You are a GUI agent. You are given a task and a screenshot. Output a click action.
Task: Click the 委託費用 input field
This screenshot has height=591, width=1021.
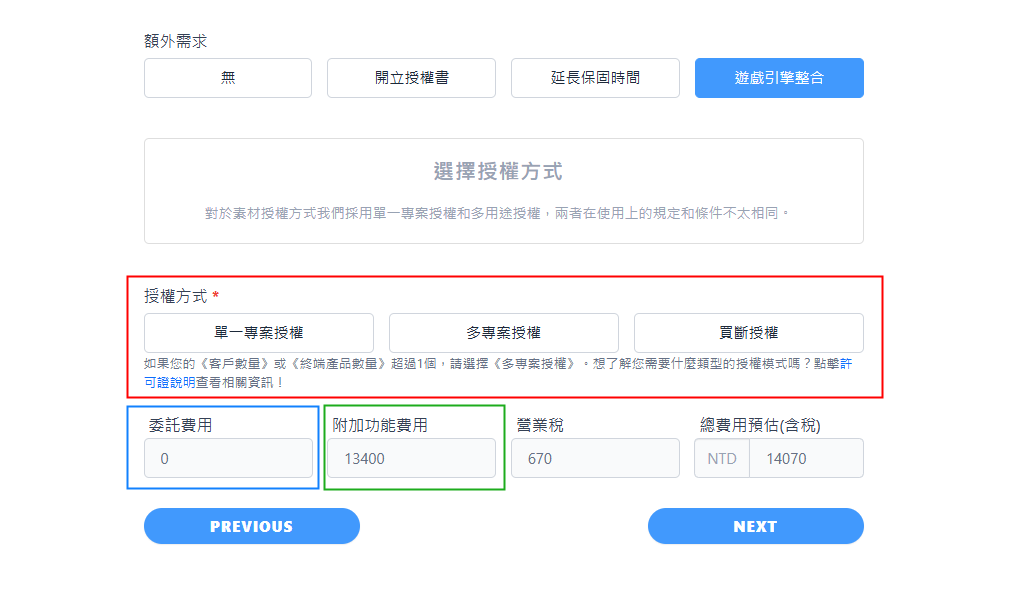pyautogui.click(x=229, y=459)
